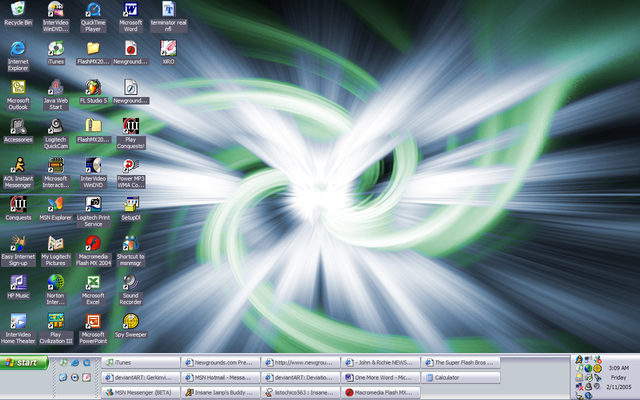Switch to The Super Flash Bros... taskbar window
This screenshot has height=400, width=640.
460,362
